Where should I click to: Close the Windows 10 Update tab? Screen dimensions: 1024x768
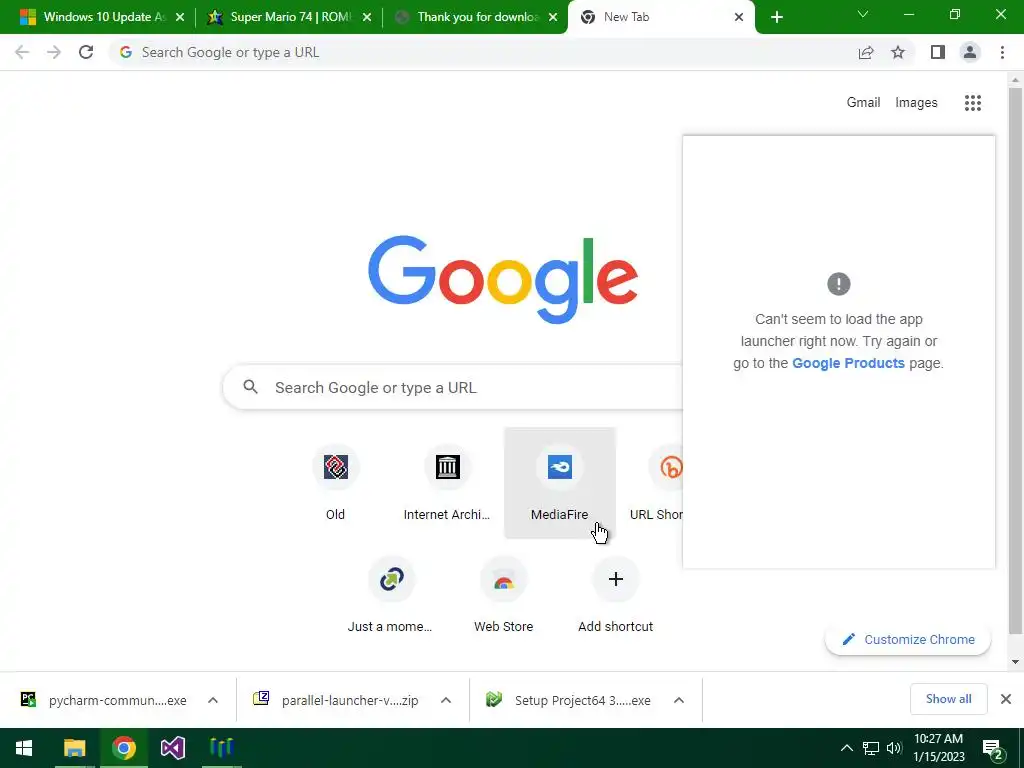[x=180, y=17]
